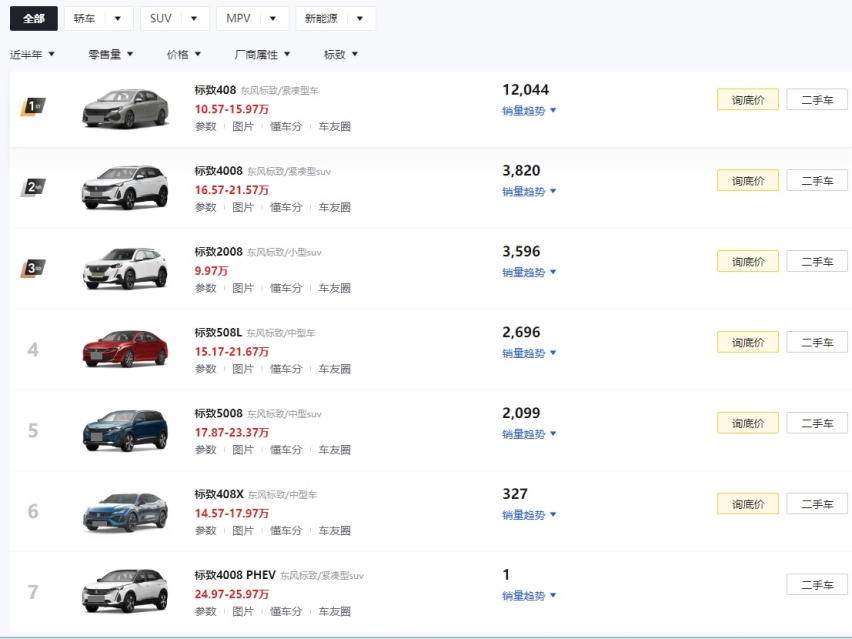The height and width of the screenshot is (639, 852).
Task: Expand 销量趋势 for 标致5008
Action: click(x=529, y=434)
